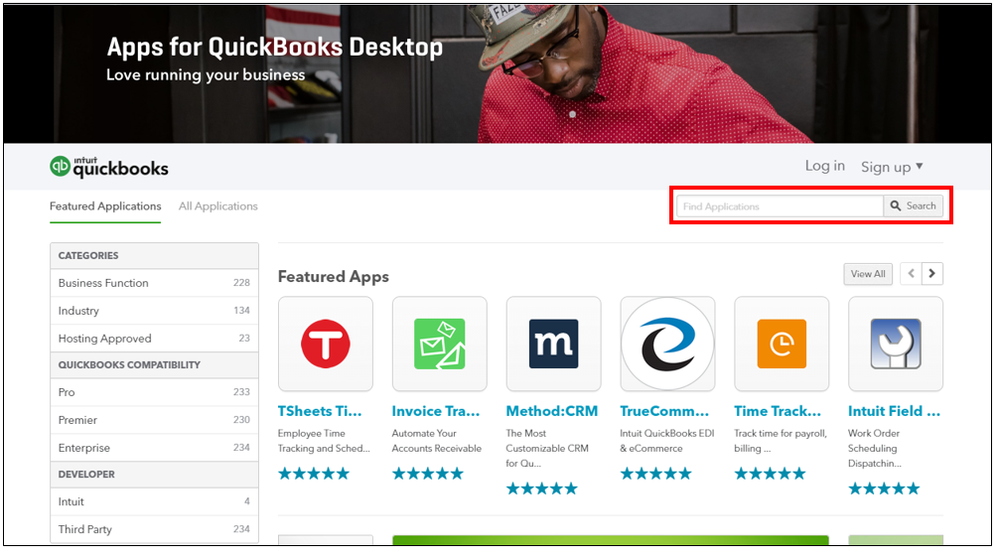
Task: Open the Time Tracker orange clock icon
Action: [782, 344]
